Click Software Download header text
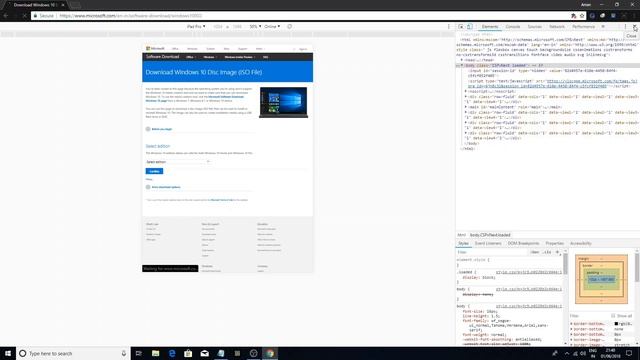640x360 pixels. click(162, 57)
